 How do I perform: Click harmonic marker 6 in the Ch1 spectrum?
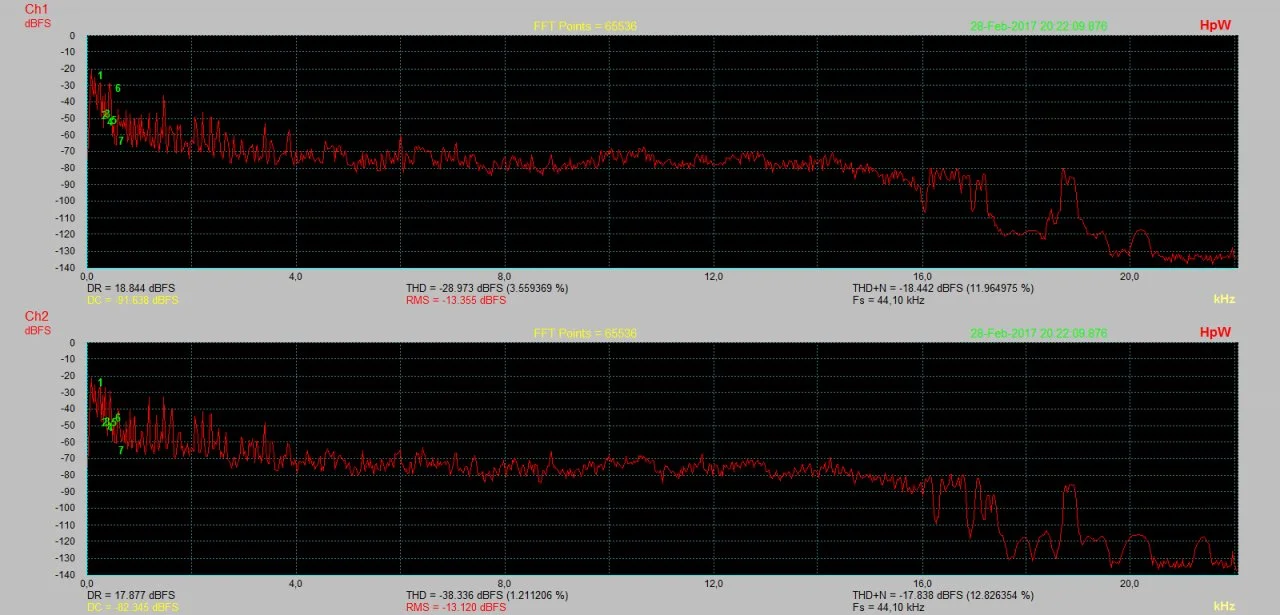tap(118, 88)
